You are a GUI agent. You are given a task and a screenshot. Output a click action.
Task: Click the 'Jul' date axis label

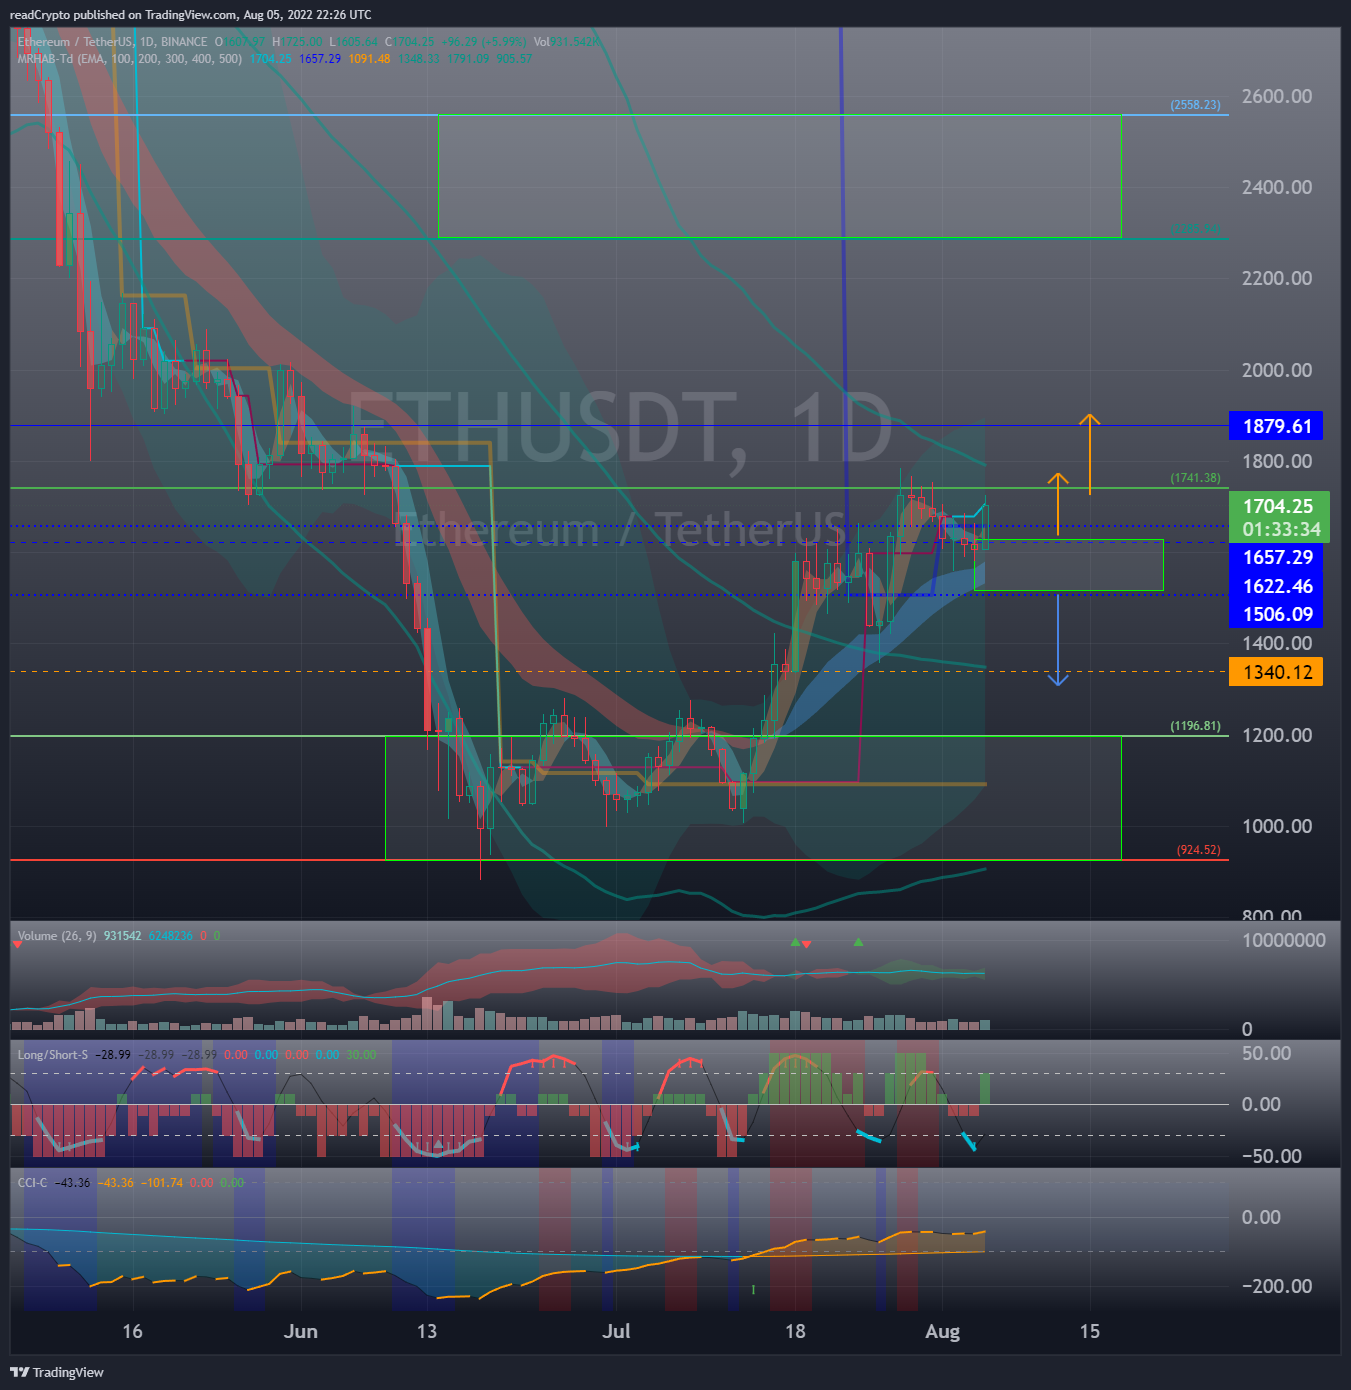tap(616, 1332)
